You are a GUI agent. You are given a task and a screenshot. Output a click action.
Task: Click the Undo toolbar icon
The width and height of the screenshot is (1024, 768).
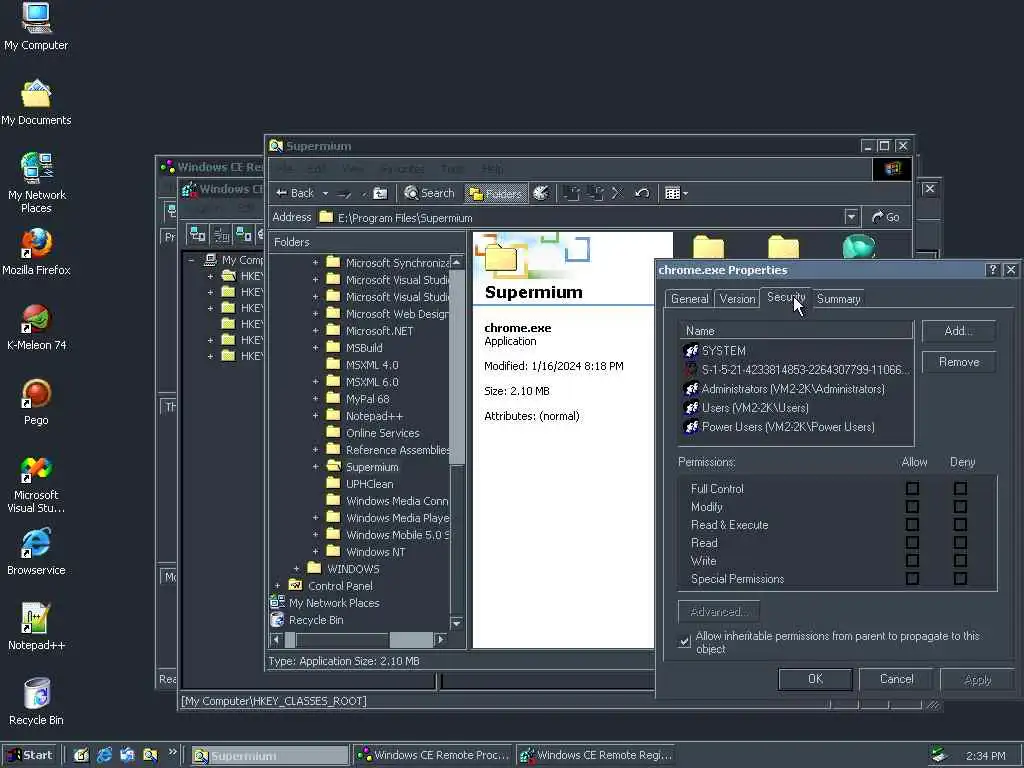pos(642,193)
